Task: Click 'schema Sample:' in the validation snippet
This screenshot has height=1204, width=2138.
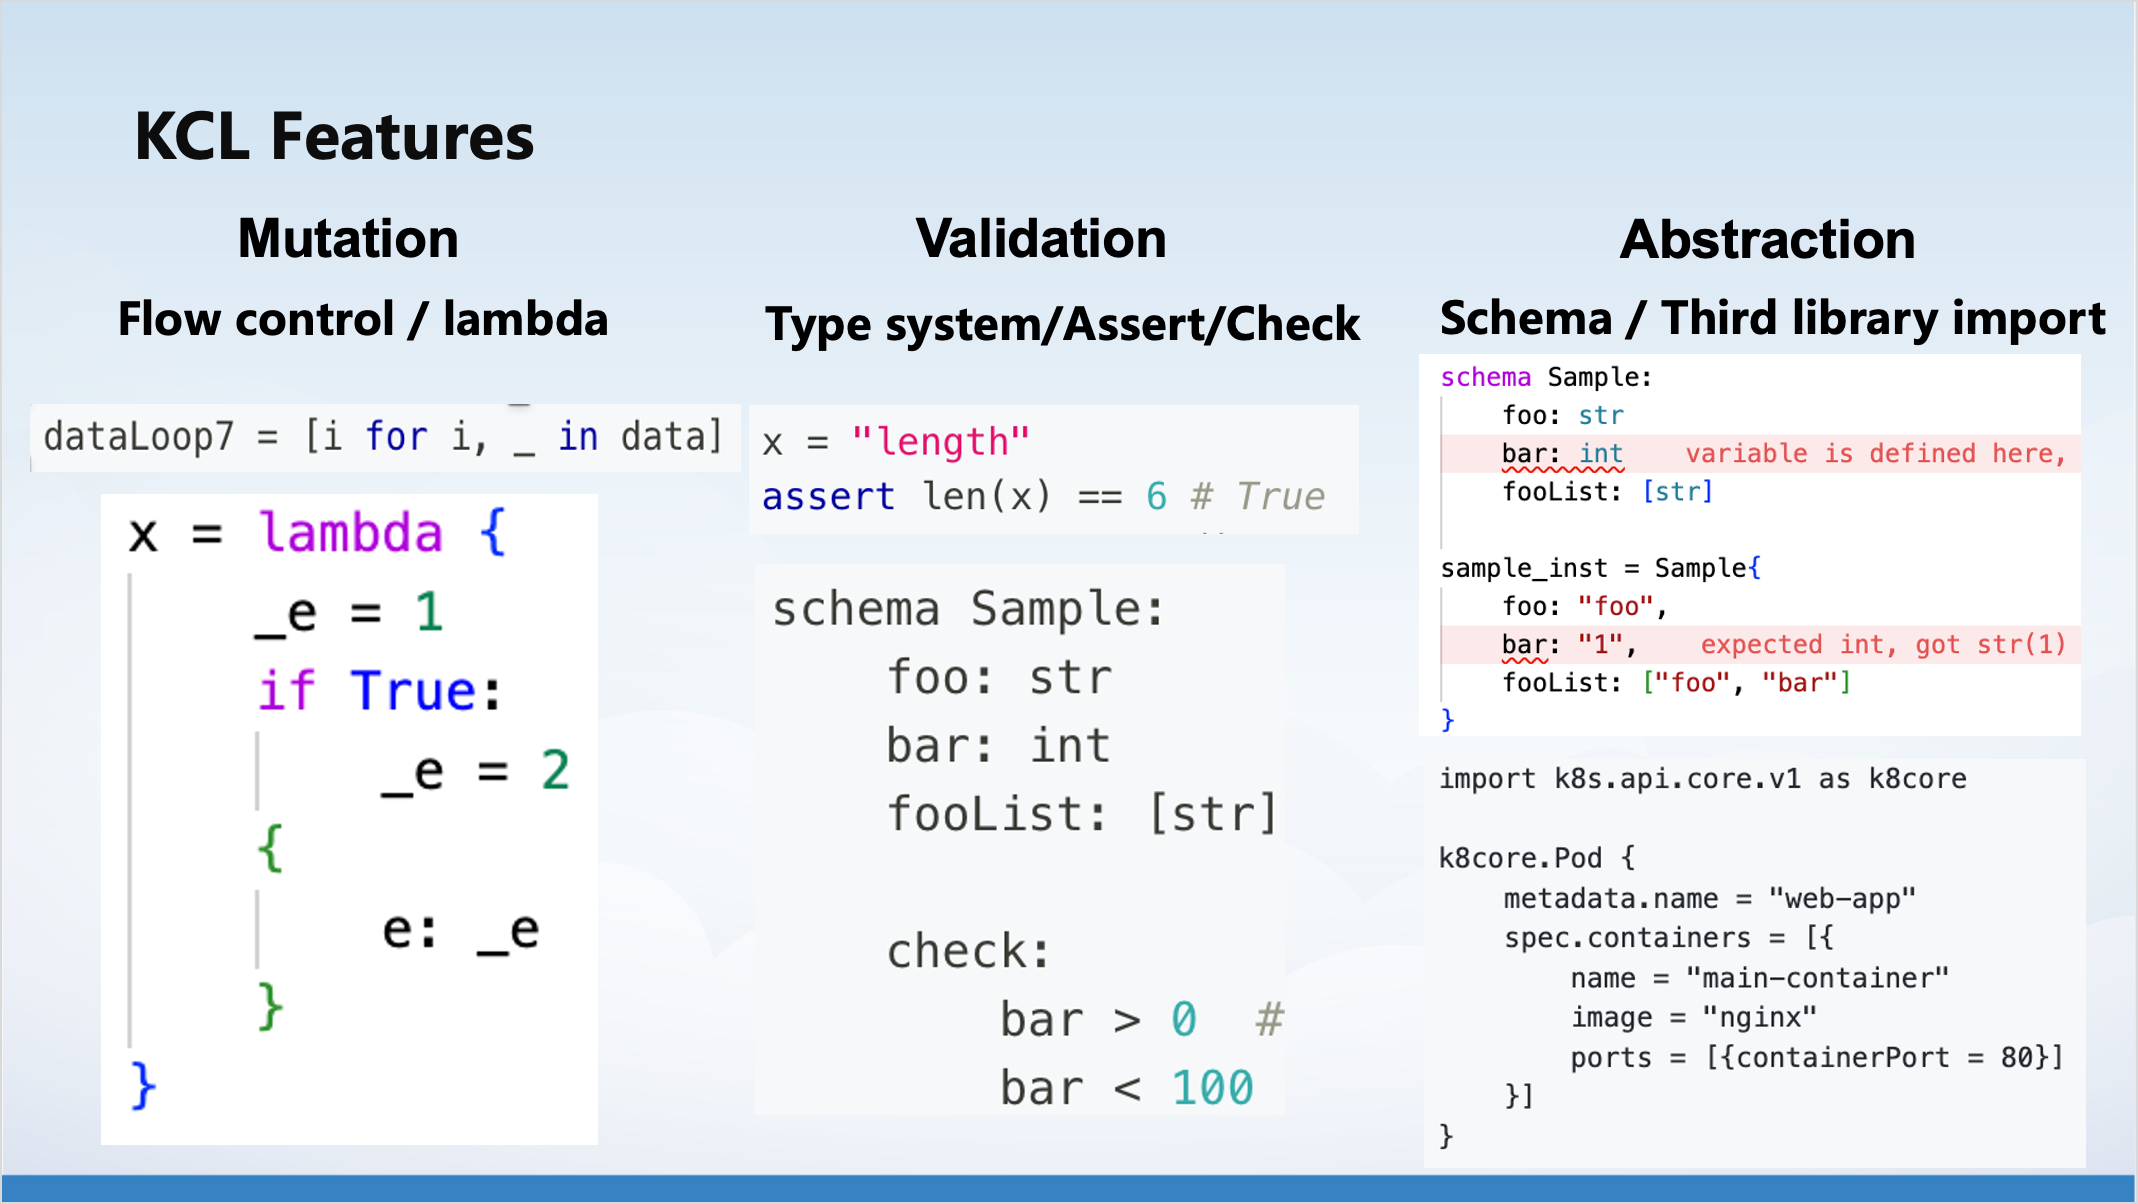Action: click(x=969, y=609)
